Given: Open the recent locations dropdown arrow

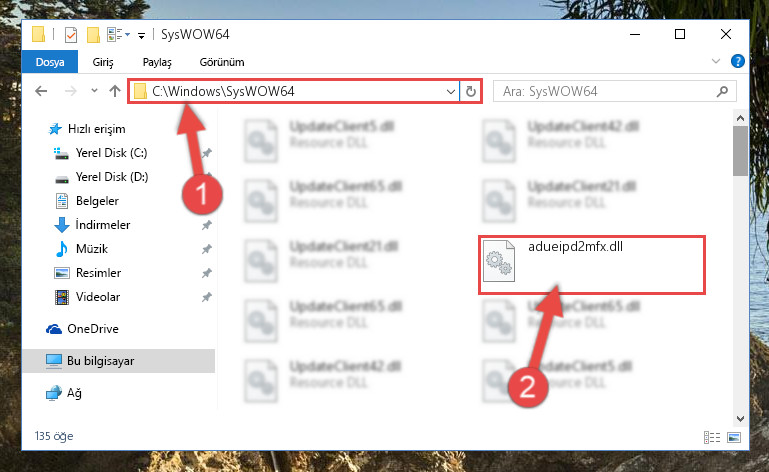Looking at the screenshot, I should (x=94, y=91).
